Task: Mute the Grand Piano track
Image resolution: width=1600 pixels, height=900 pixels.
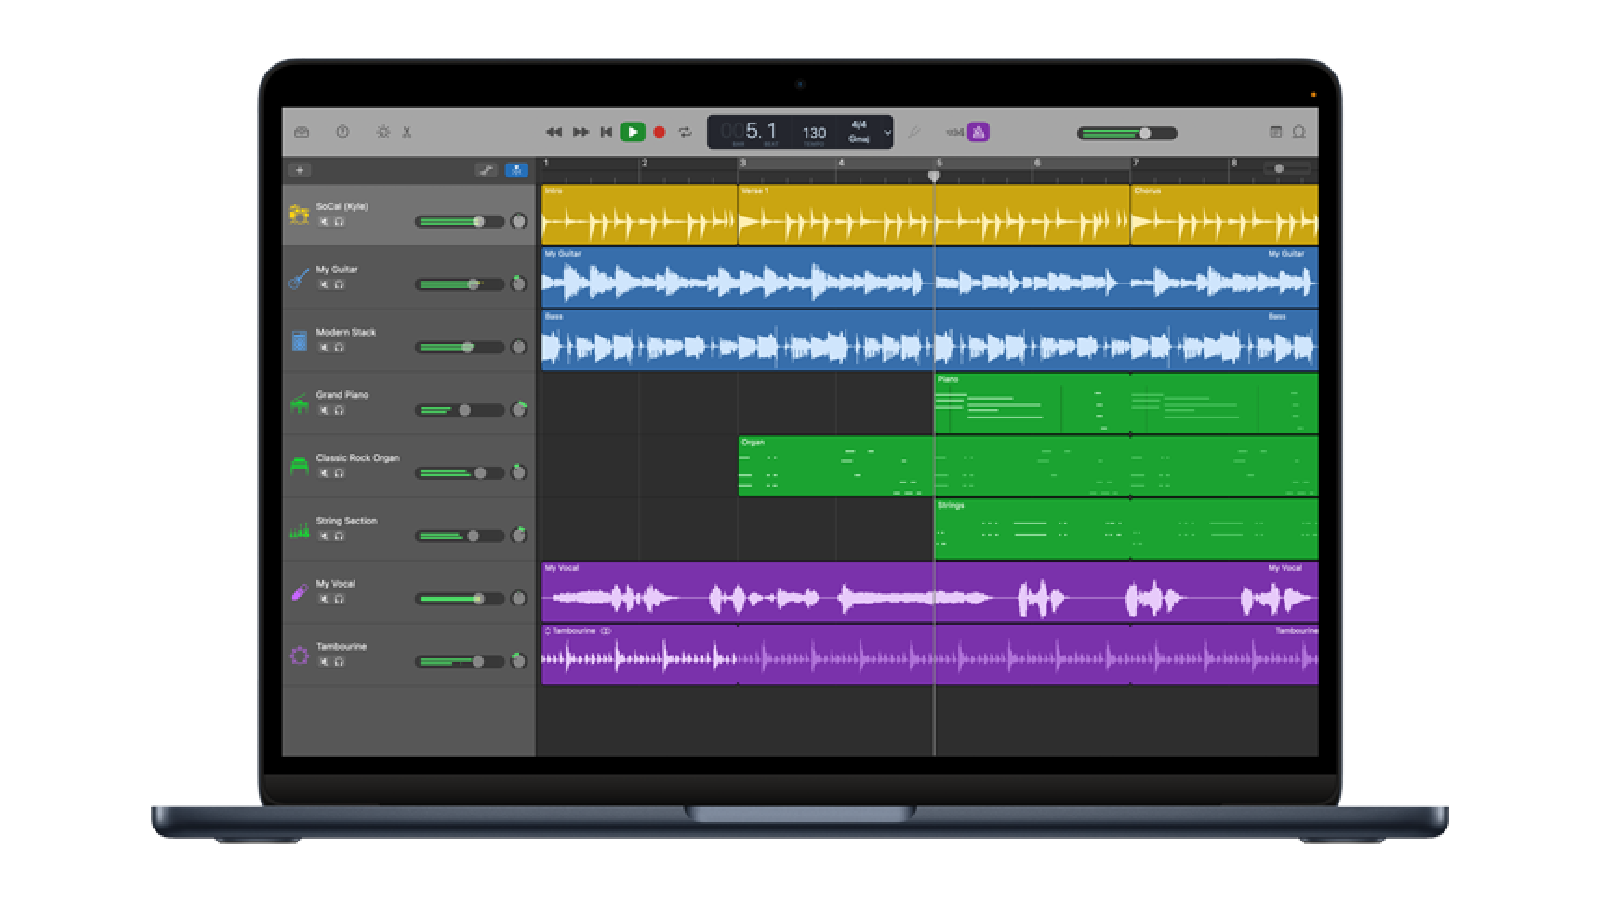Action: 324,410
